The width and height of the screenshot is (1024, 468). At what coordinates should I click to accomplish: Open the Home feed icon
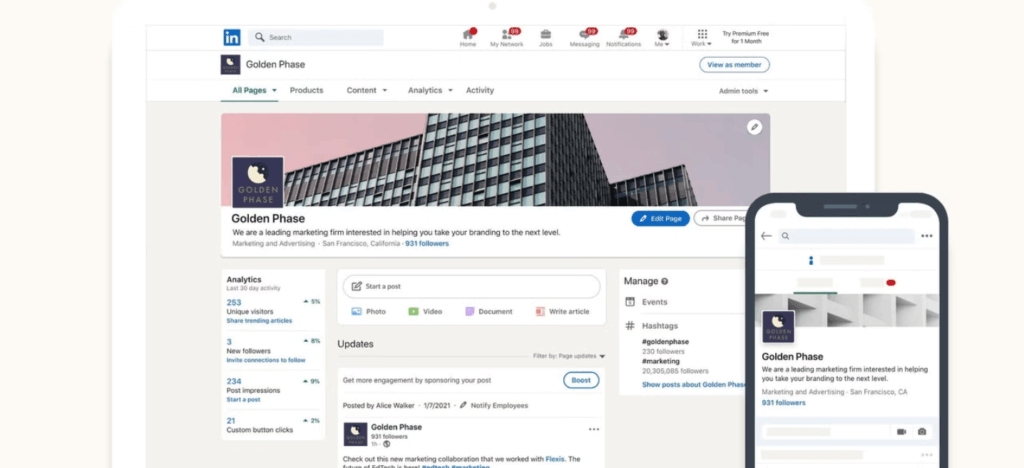point(468,36)
